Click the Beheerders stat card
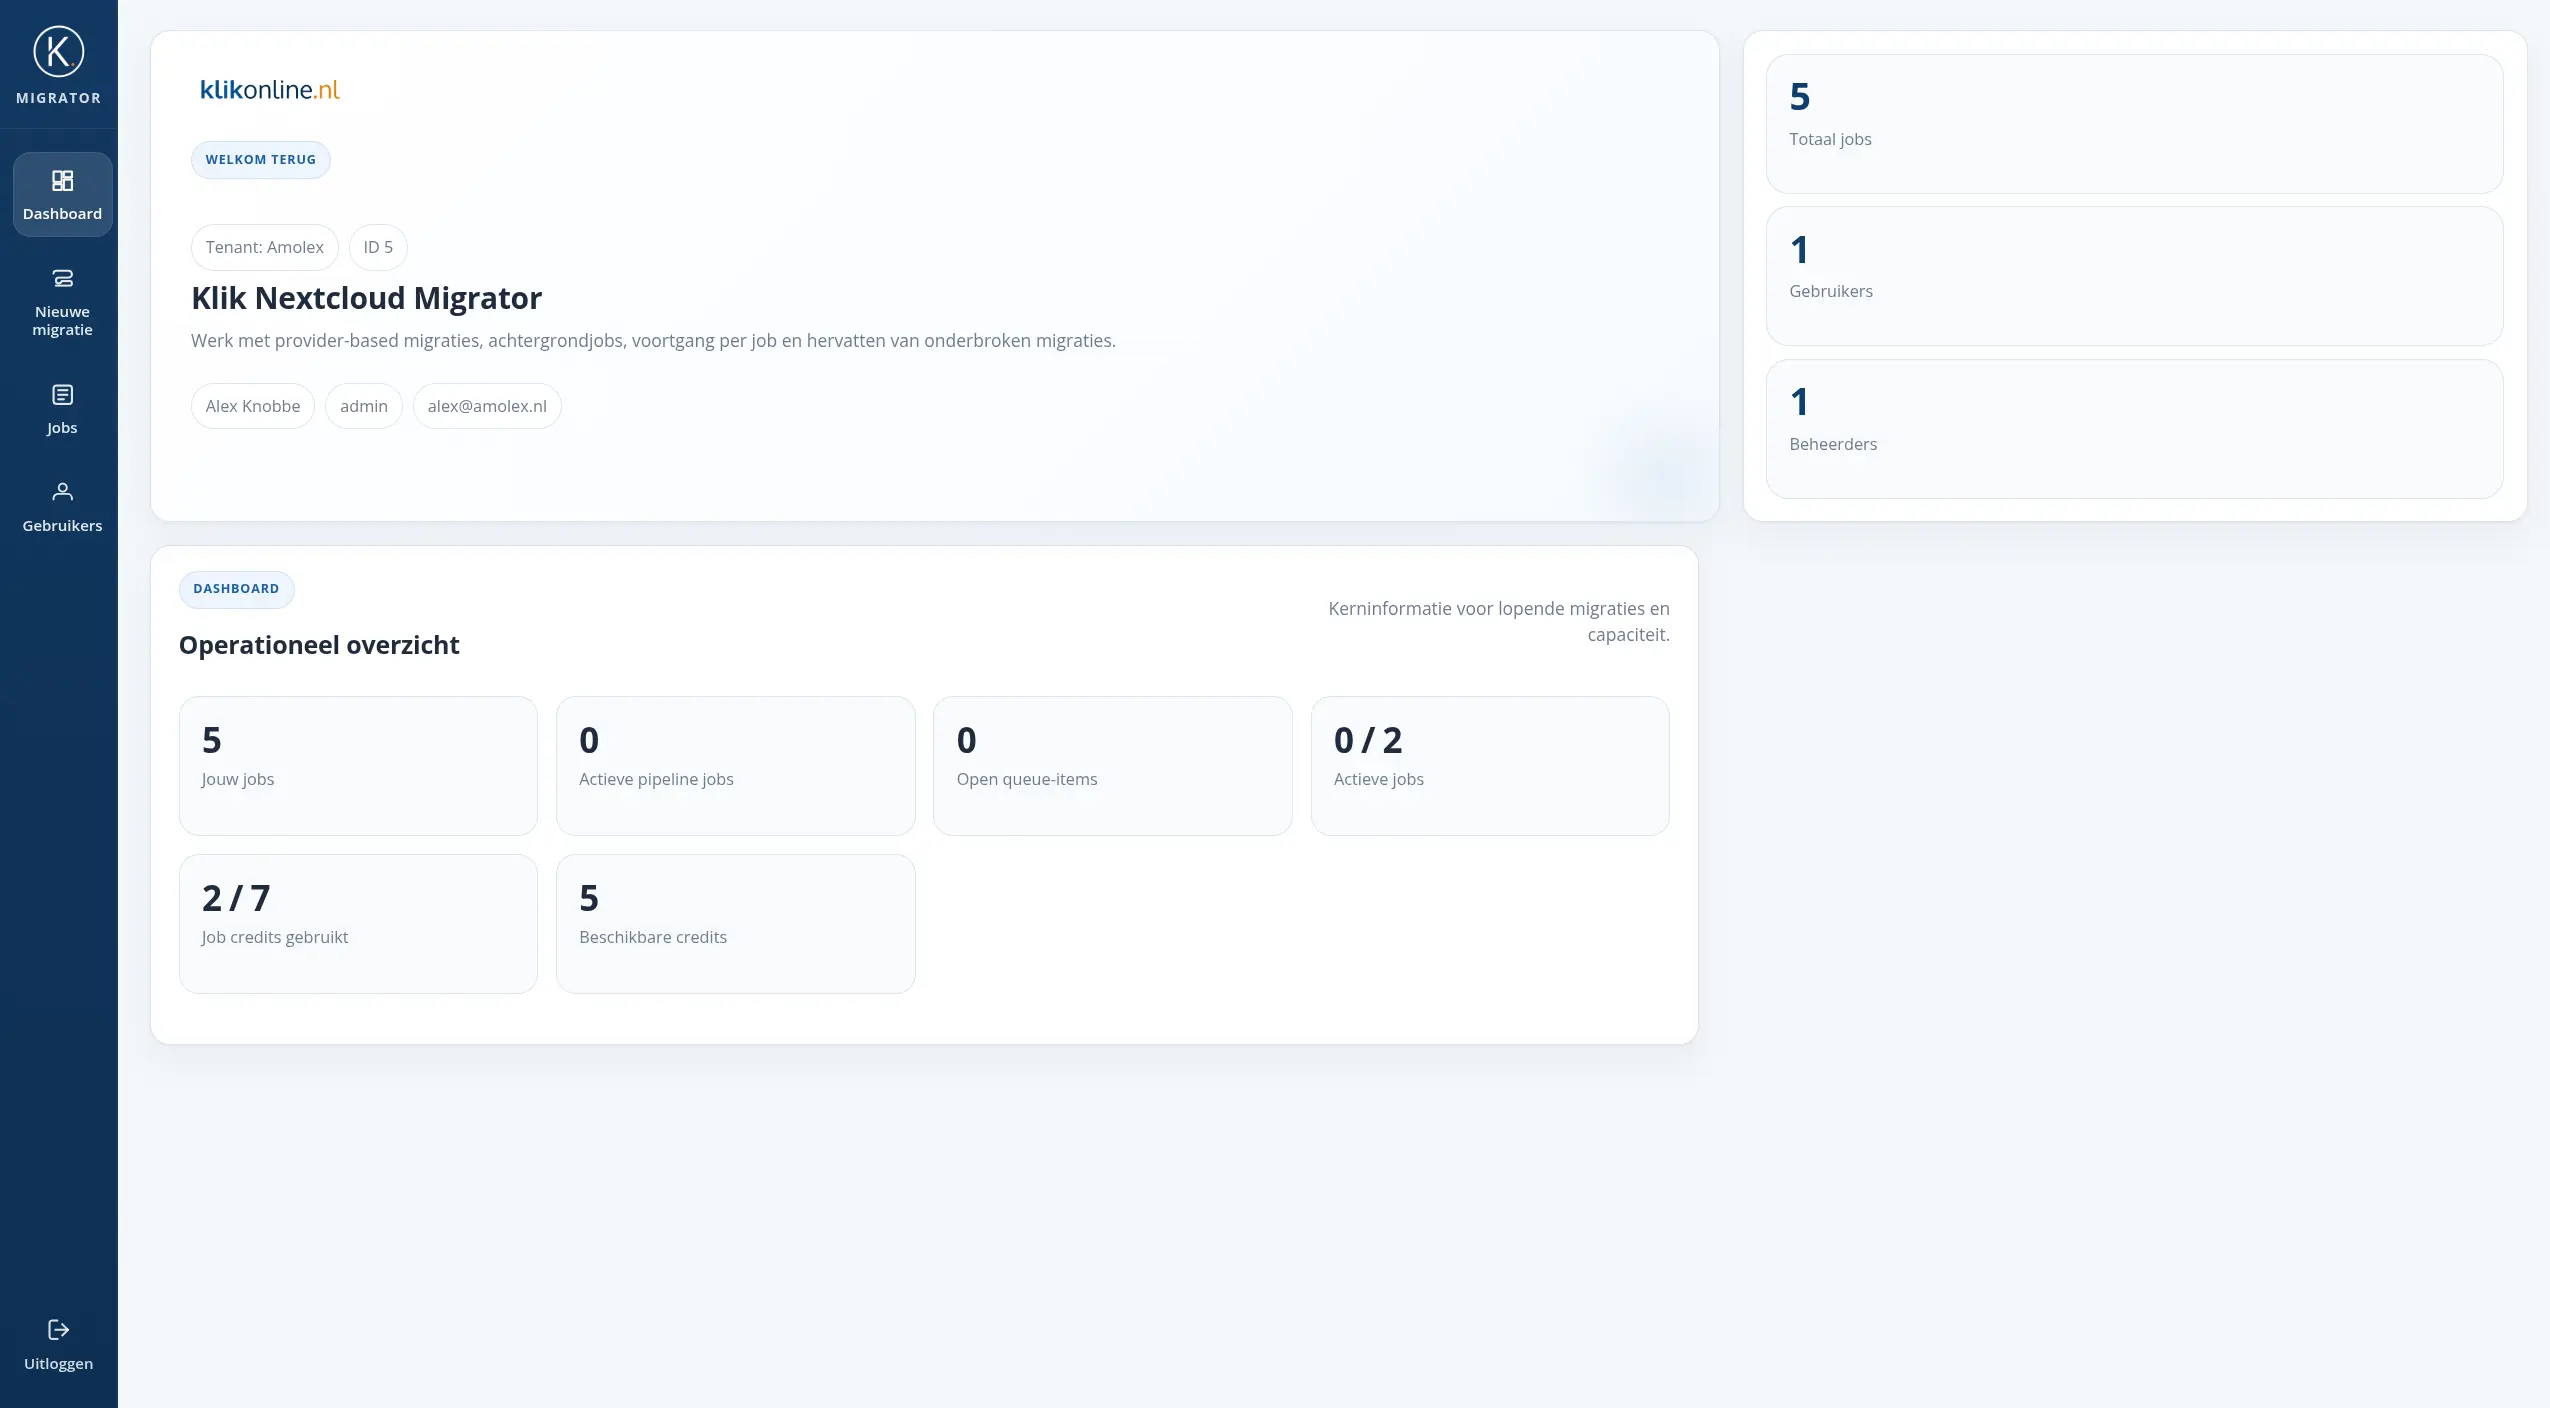This screenshot has height=1408, width=2550. point(2134,429)
